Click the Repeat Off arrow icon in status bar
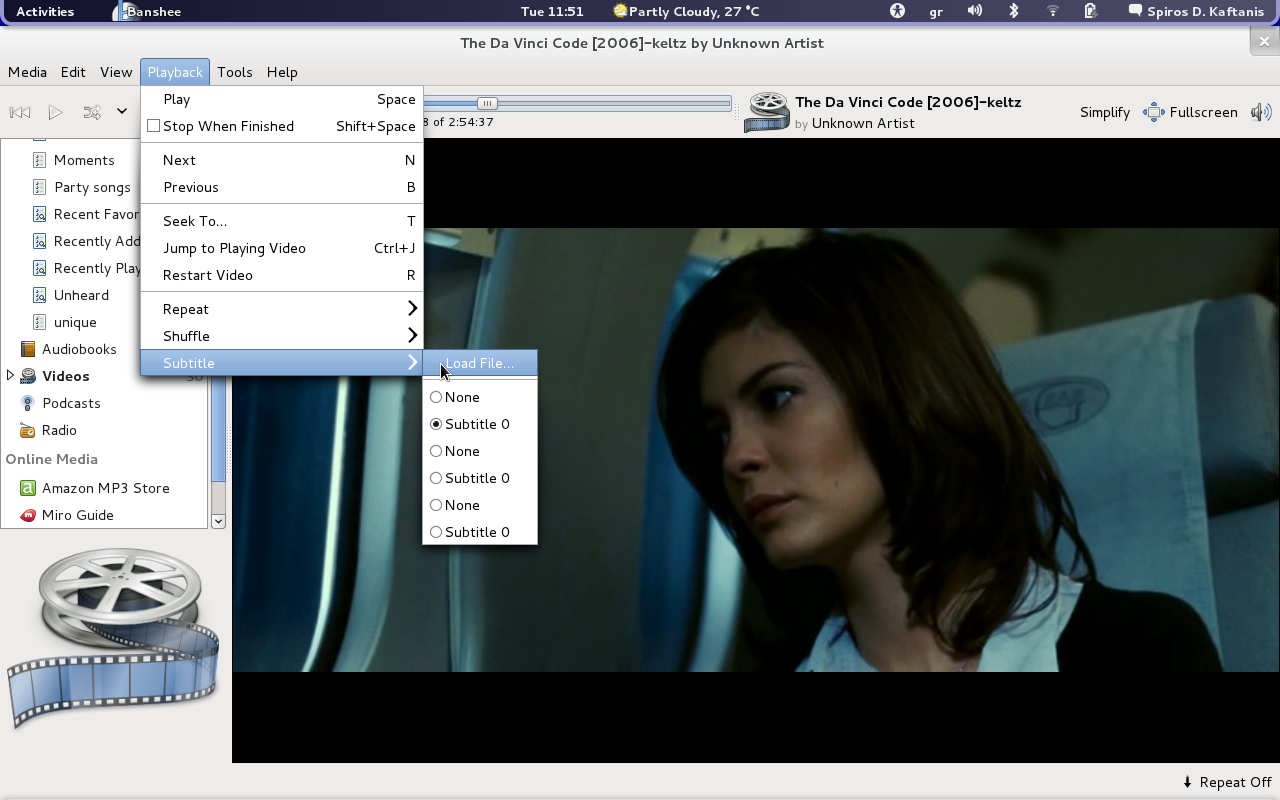The image size is (1280, 800). [x=1187, y=782]
